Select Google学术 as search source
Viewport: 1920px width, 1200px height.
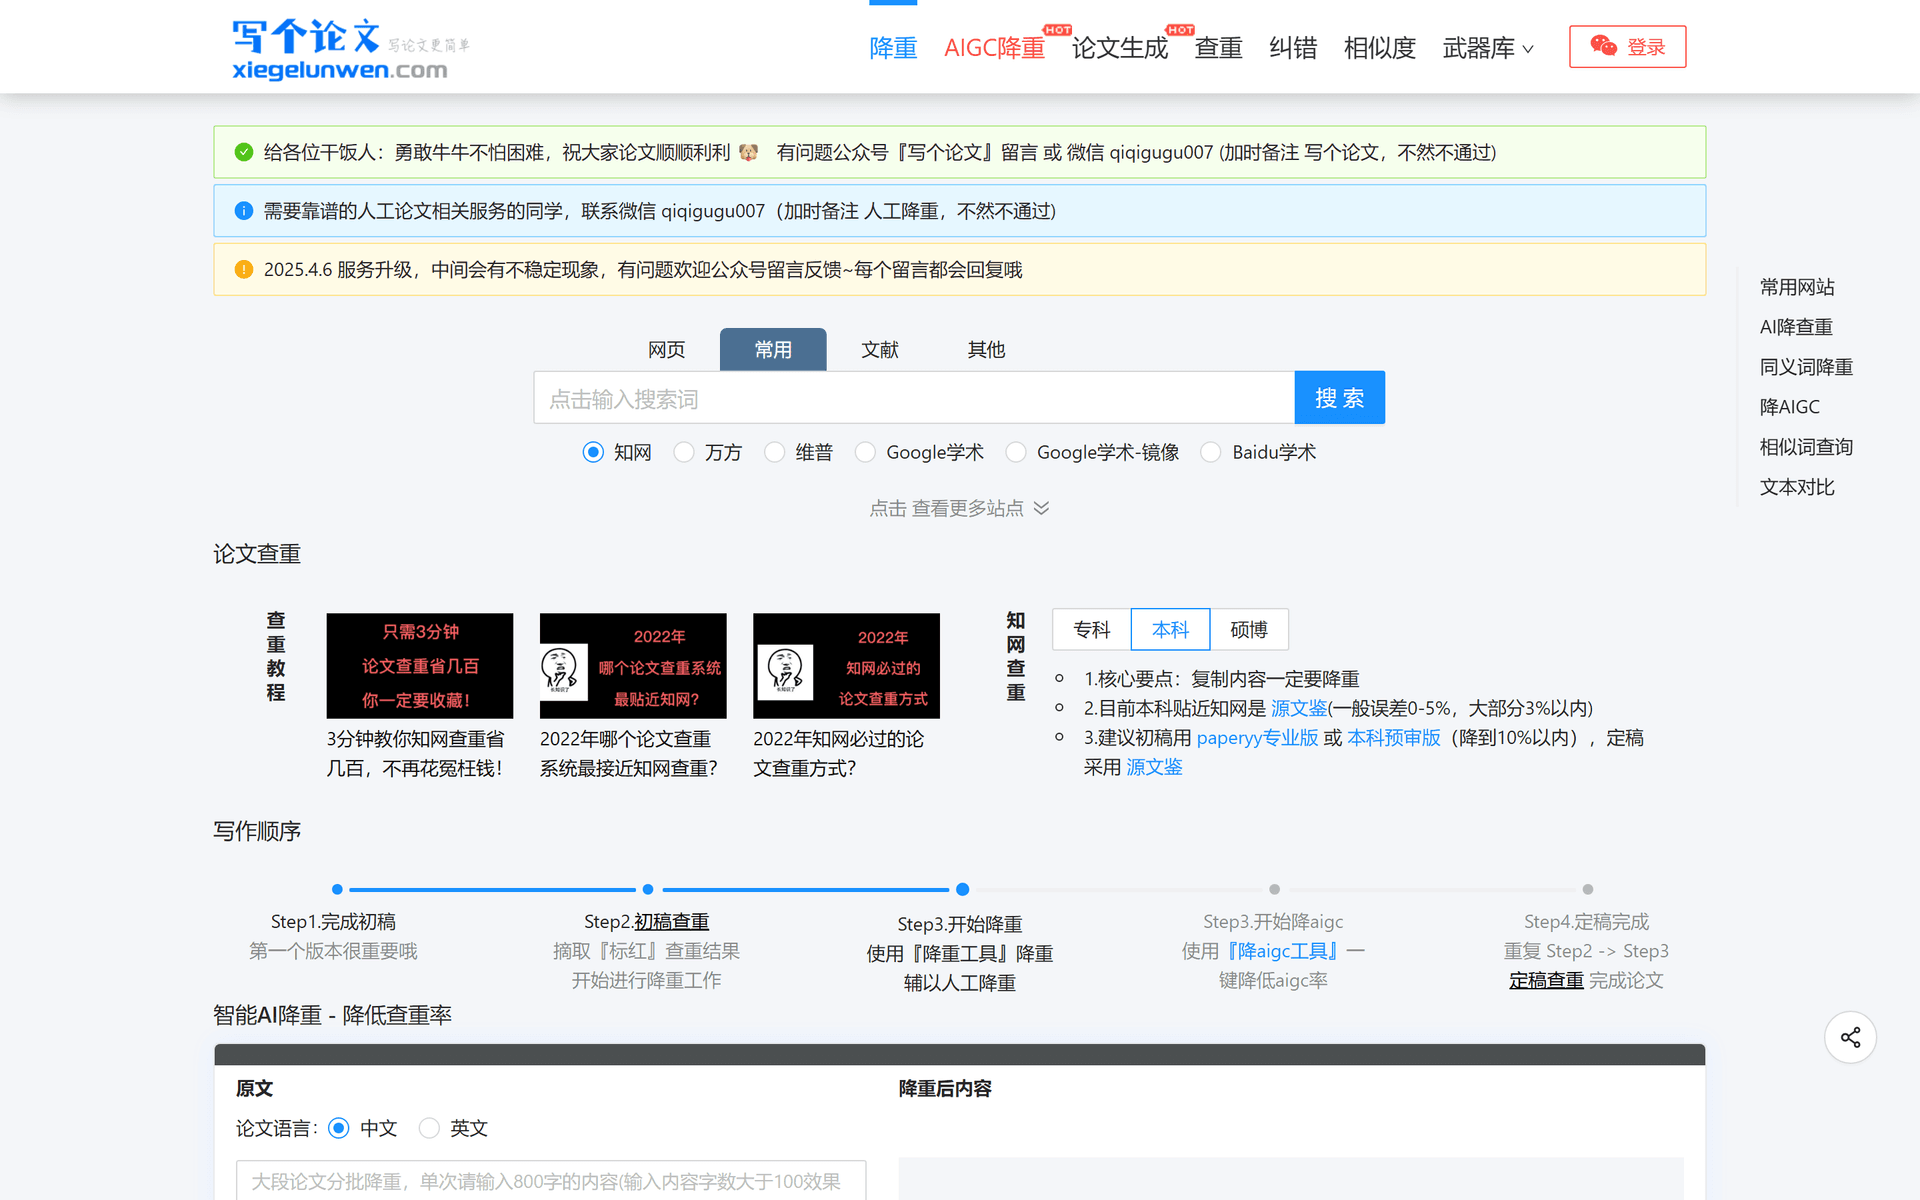coord(865,452)
